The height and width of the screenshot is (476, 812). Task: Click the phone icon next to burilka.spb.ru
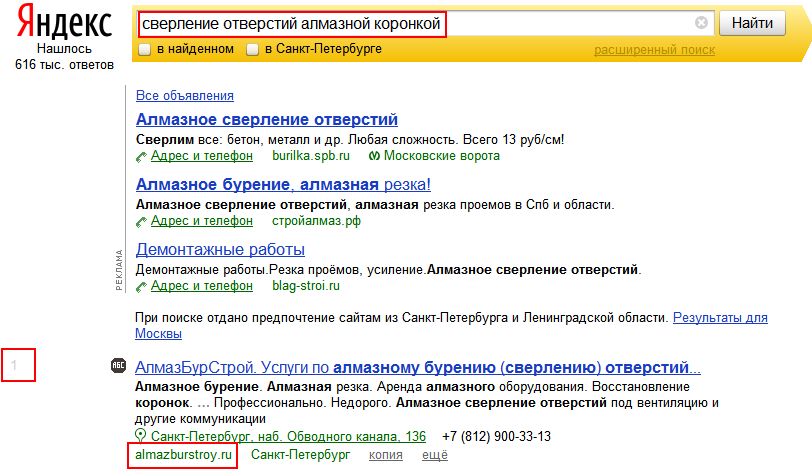[x=141, y=156]
